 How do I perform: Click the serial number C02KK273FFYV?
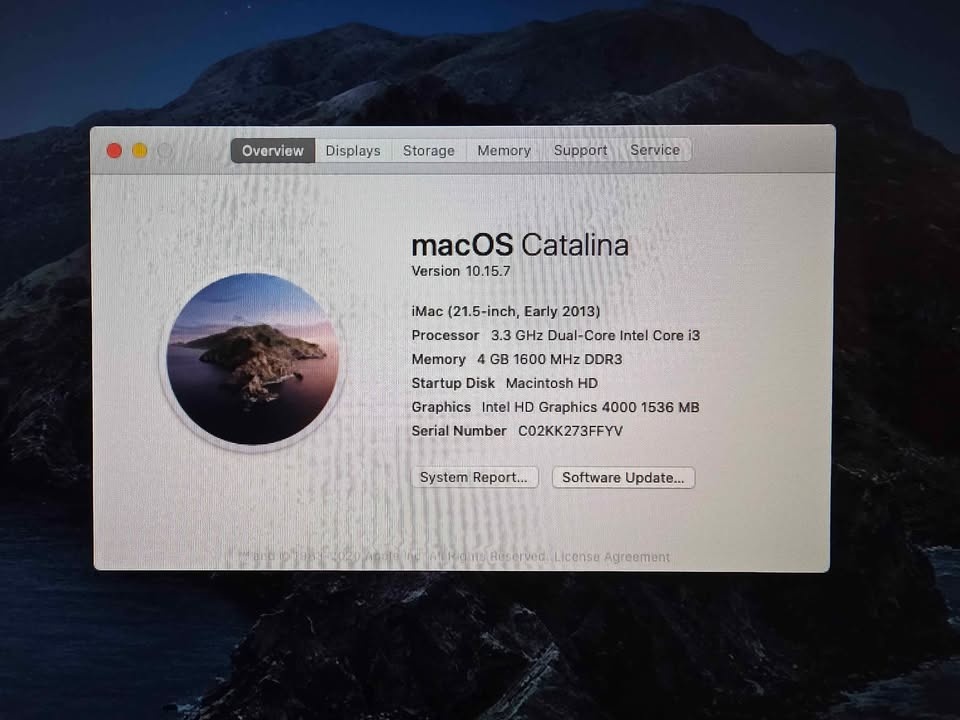coord(570,431)
